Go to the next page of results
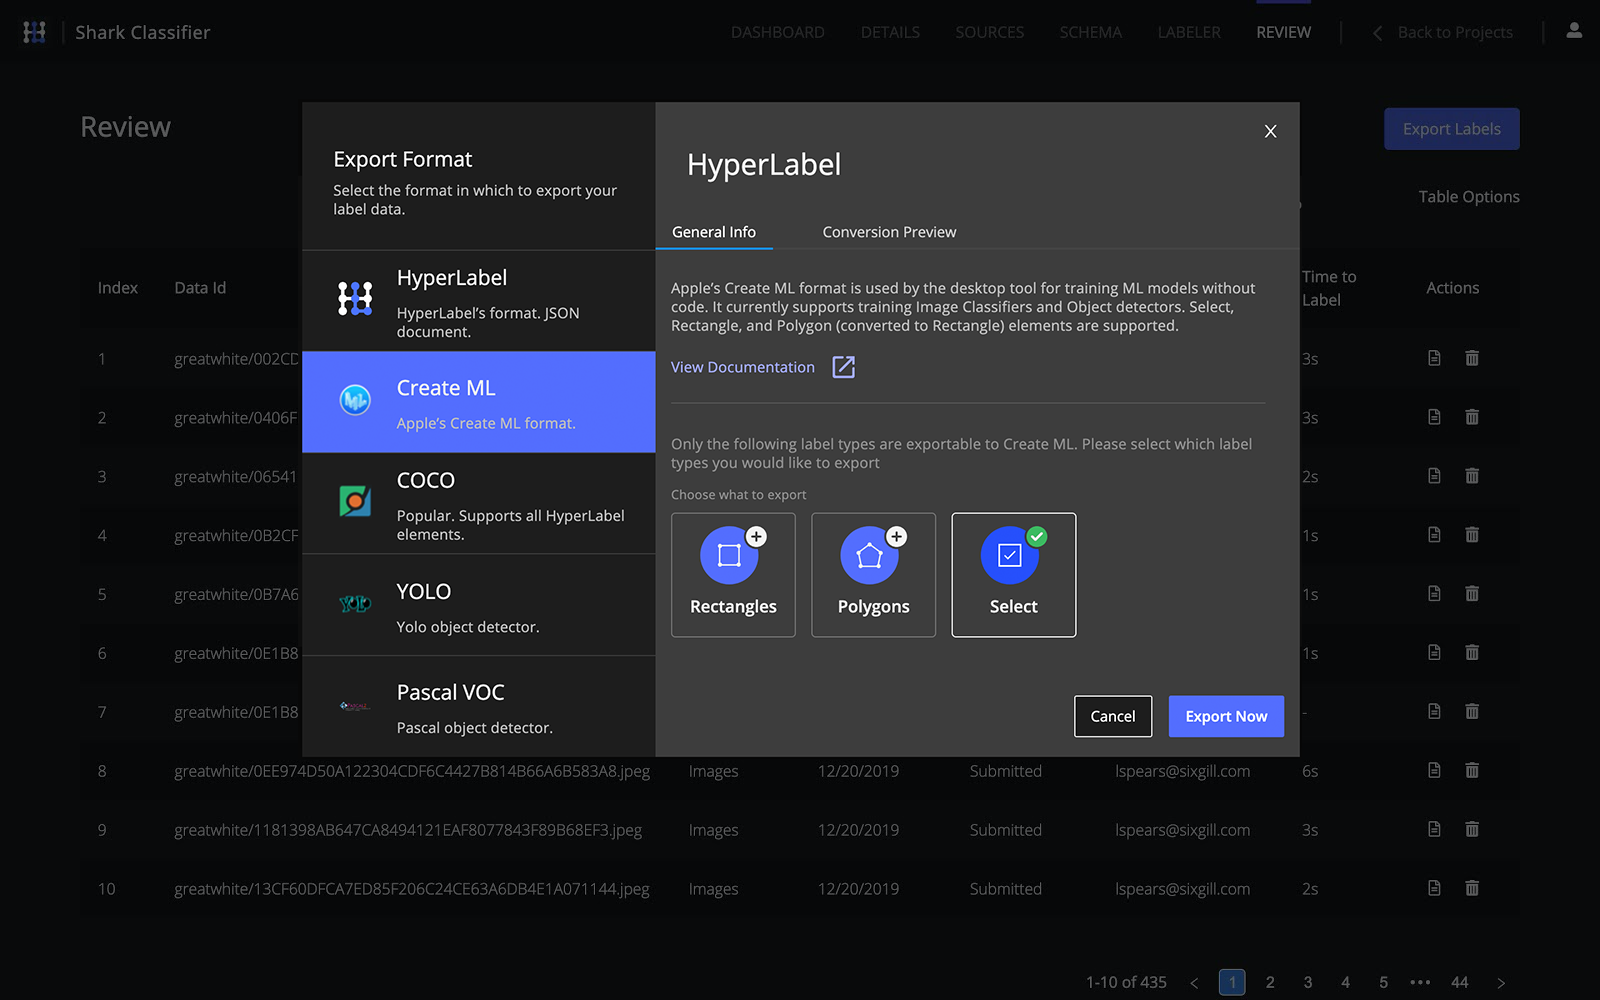The height and width of the screenshot is (1000, 1600). [1501, 983]
